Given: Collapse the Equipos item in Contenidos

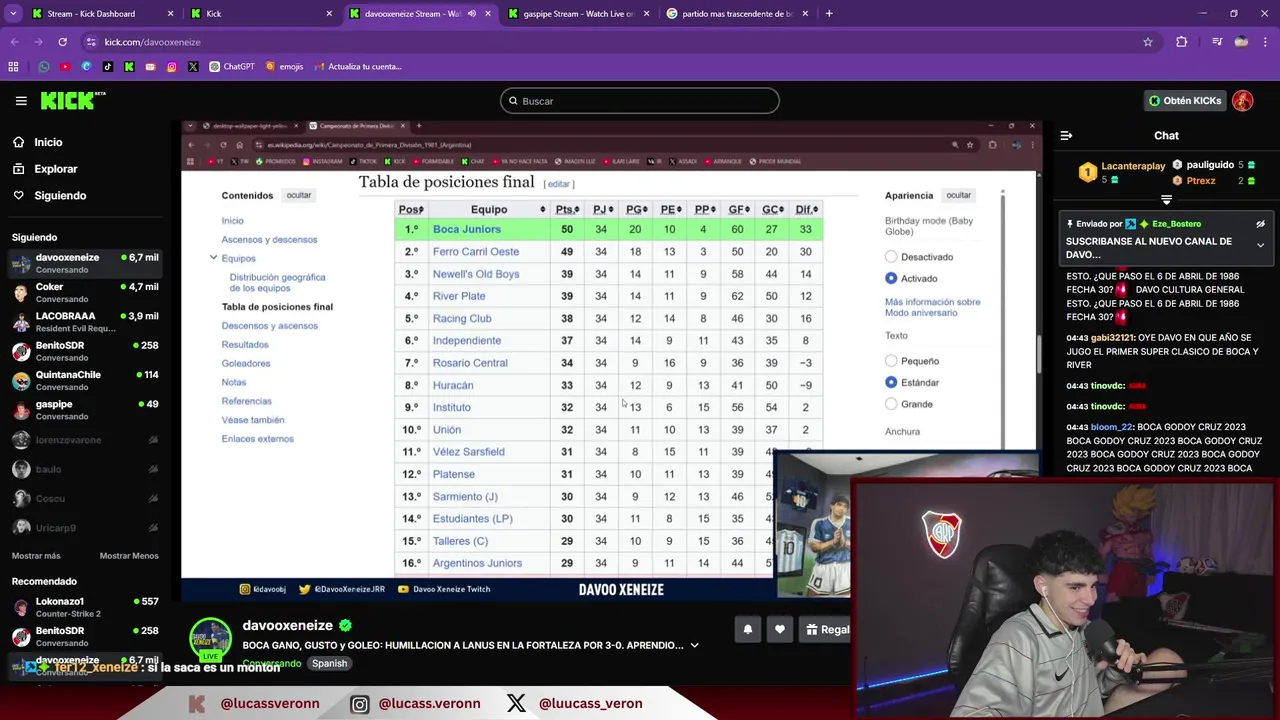Looking at the screenshot, I should 213,258.
